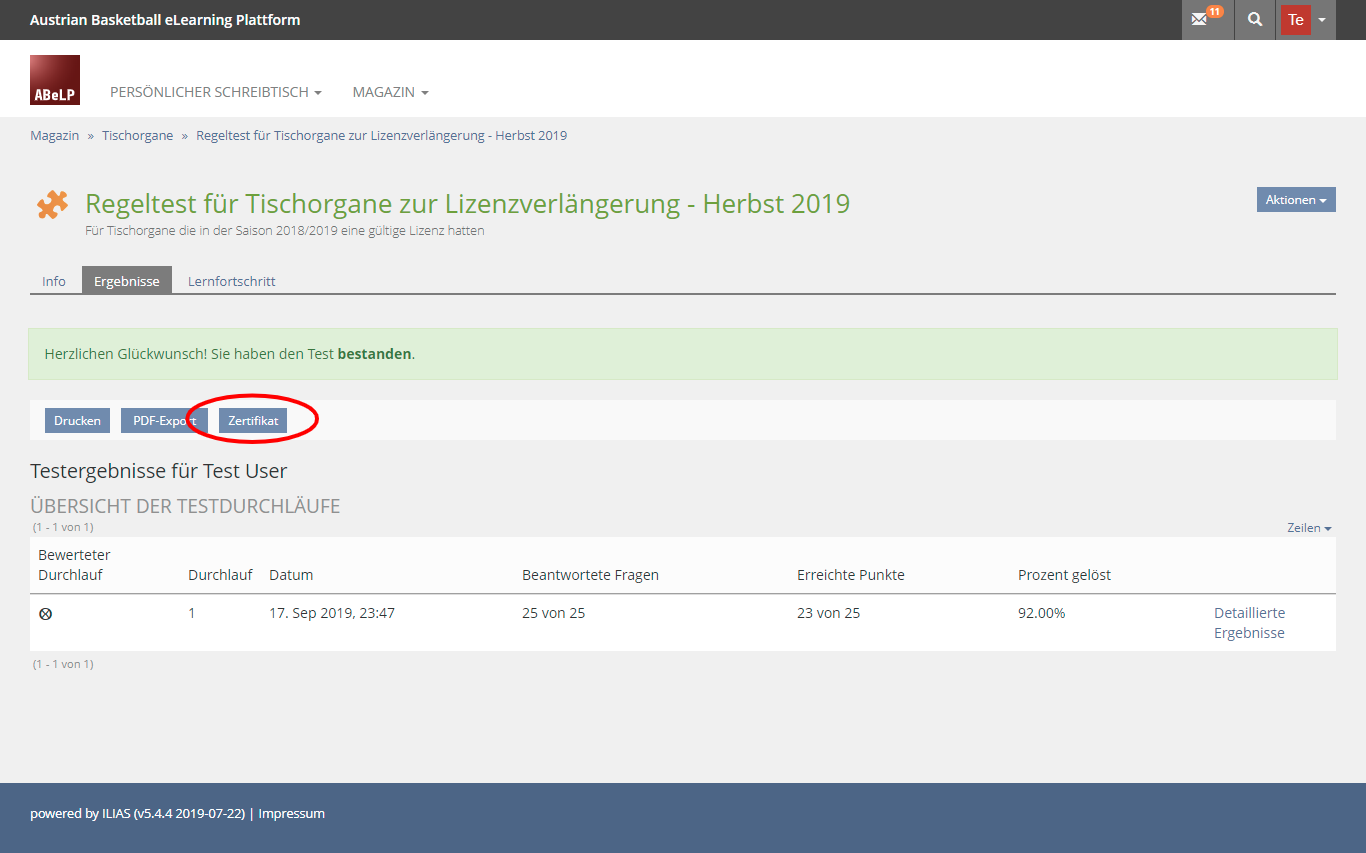Expand Persönlicher Schreibtisch menu
The image size is (1366, 853).
215,92
